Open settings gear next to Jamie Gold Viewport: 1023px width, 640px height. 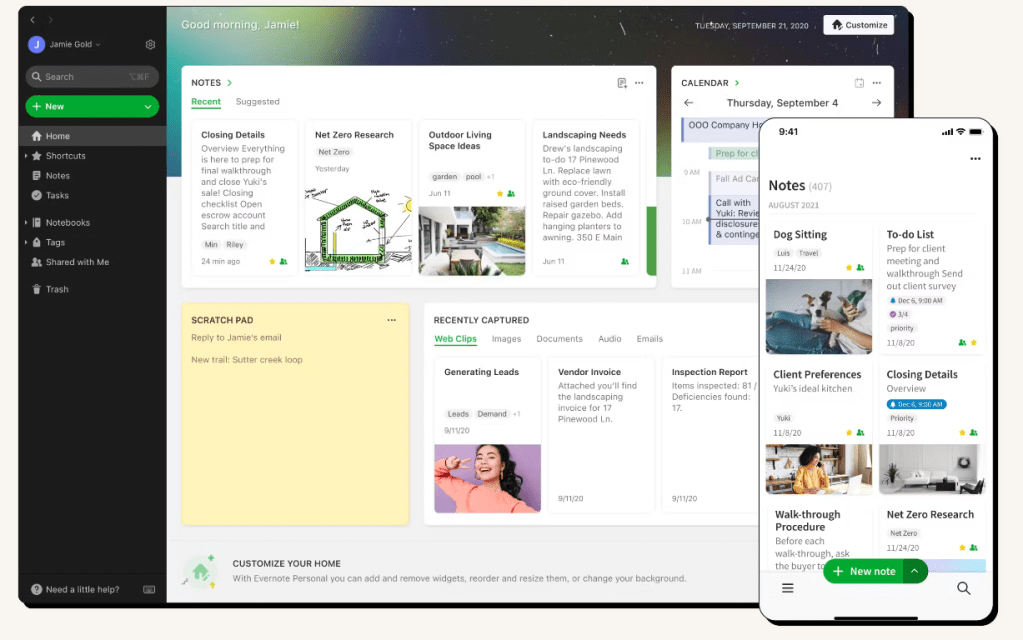[150, 44]
